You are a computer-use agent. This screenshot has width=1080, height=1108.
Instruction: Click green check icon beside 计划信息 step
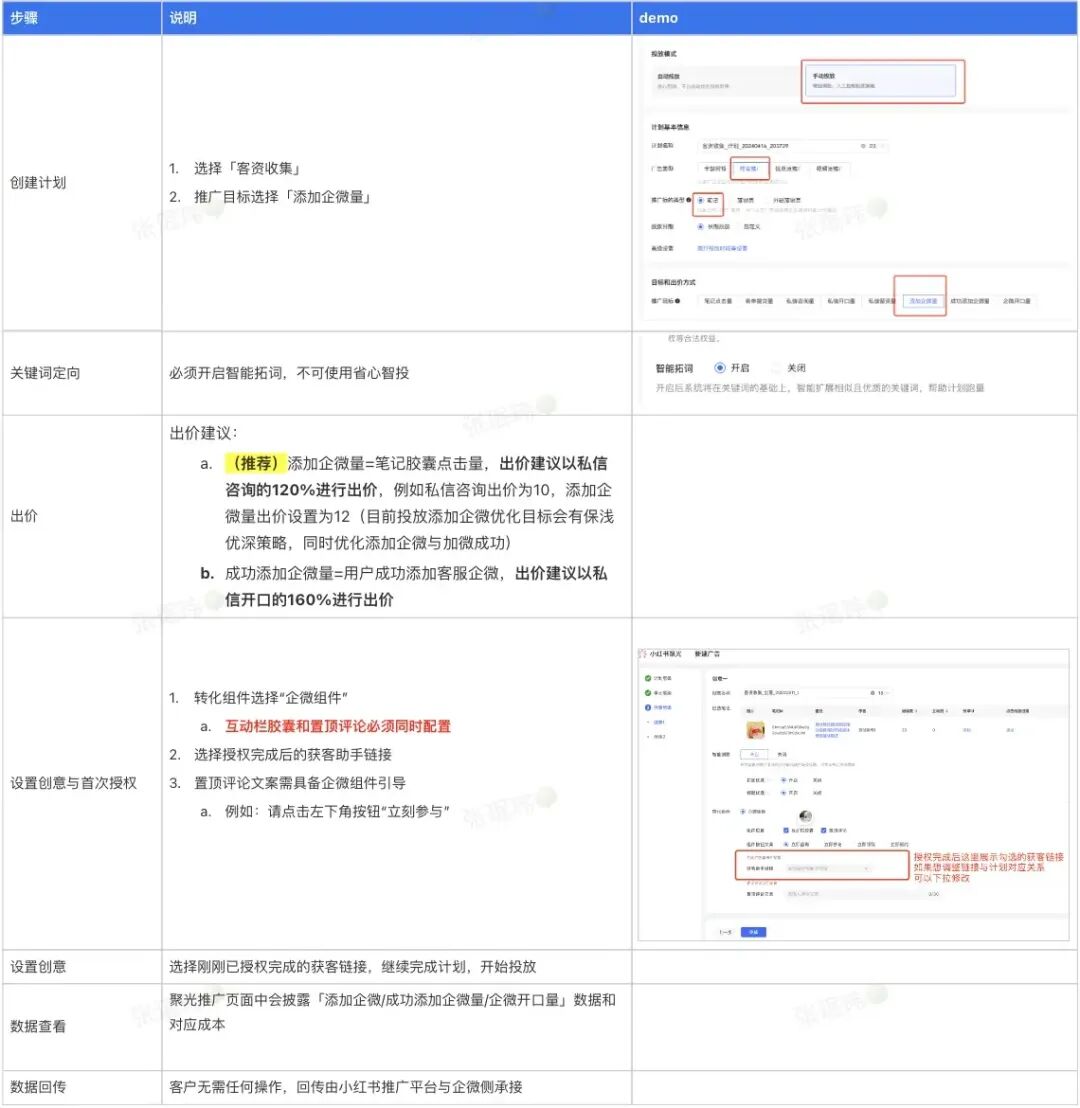coord(647,678)
